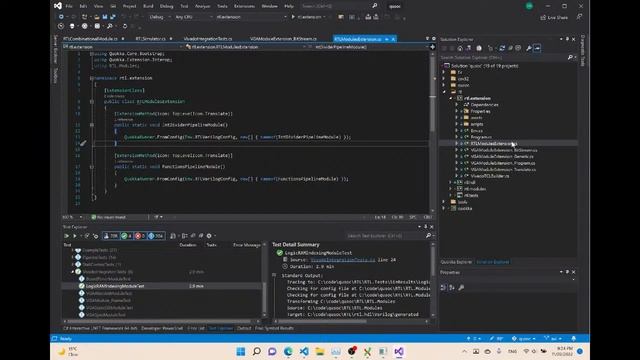Open File Explorer from the taskbar
Viewport: 640px width, 360px height.
(320, 351)
